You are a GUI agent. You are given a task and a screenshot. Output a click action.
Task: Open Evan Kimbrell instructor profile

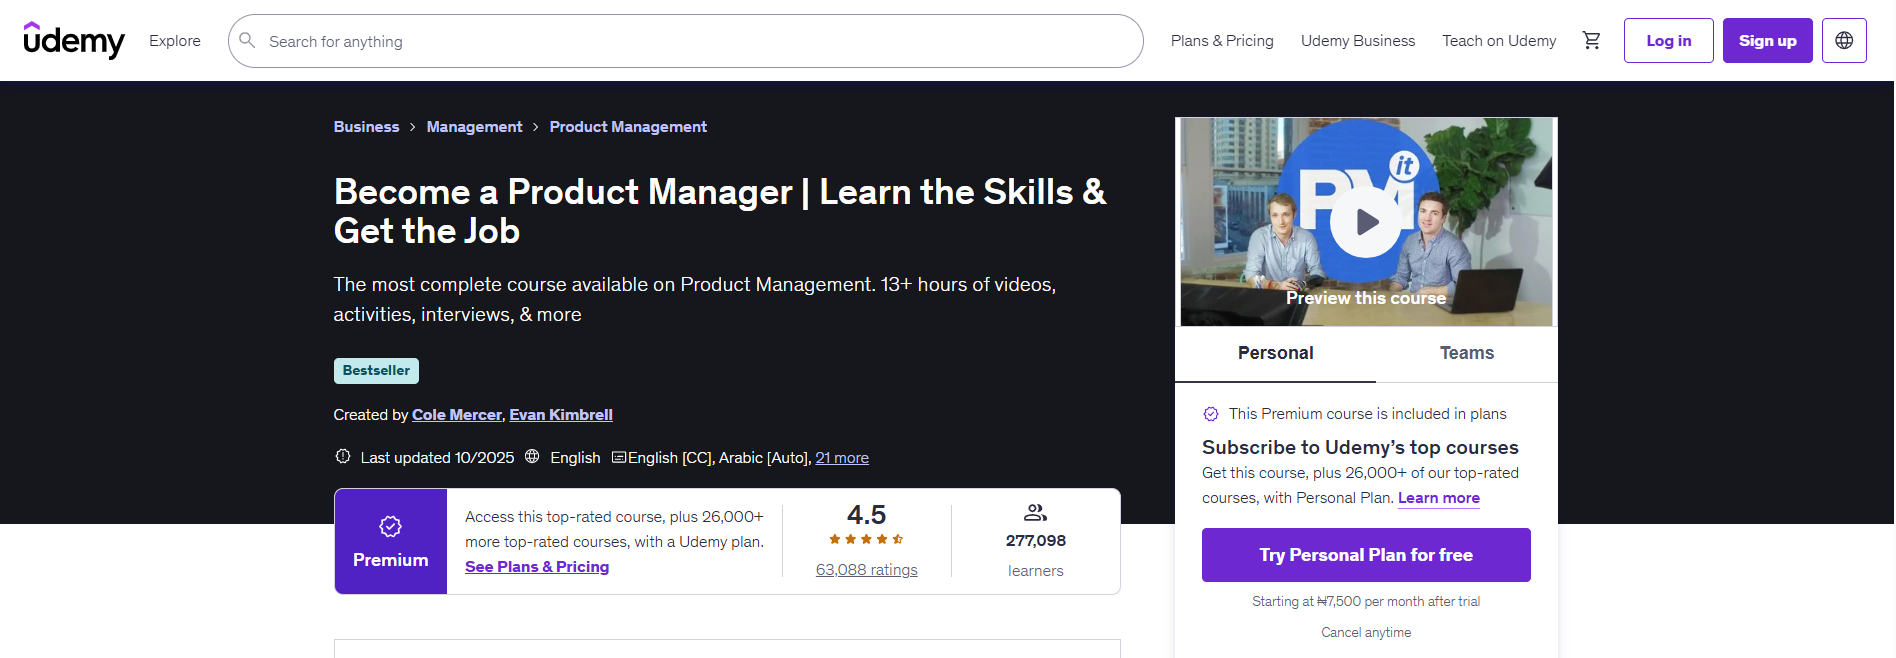561,415
